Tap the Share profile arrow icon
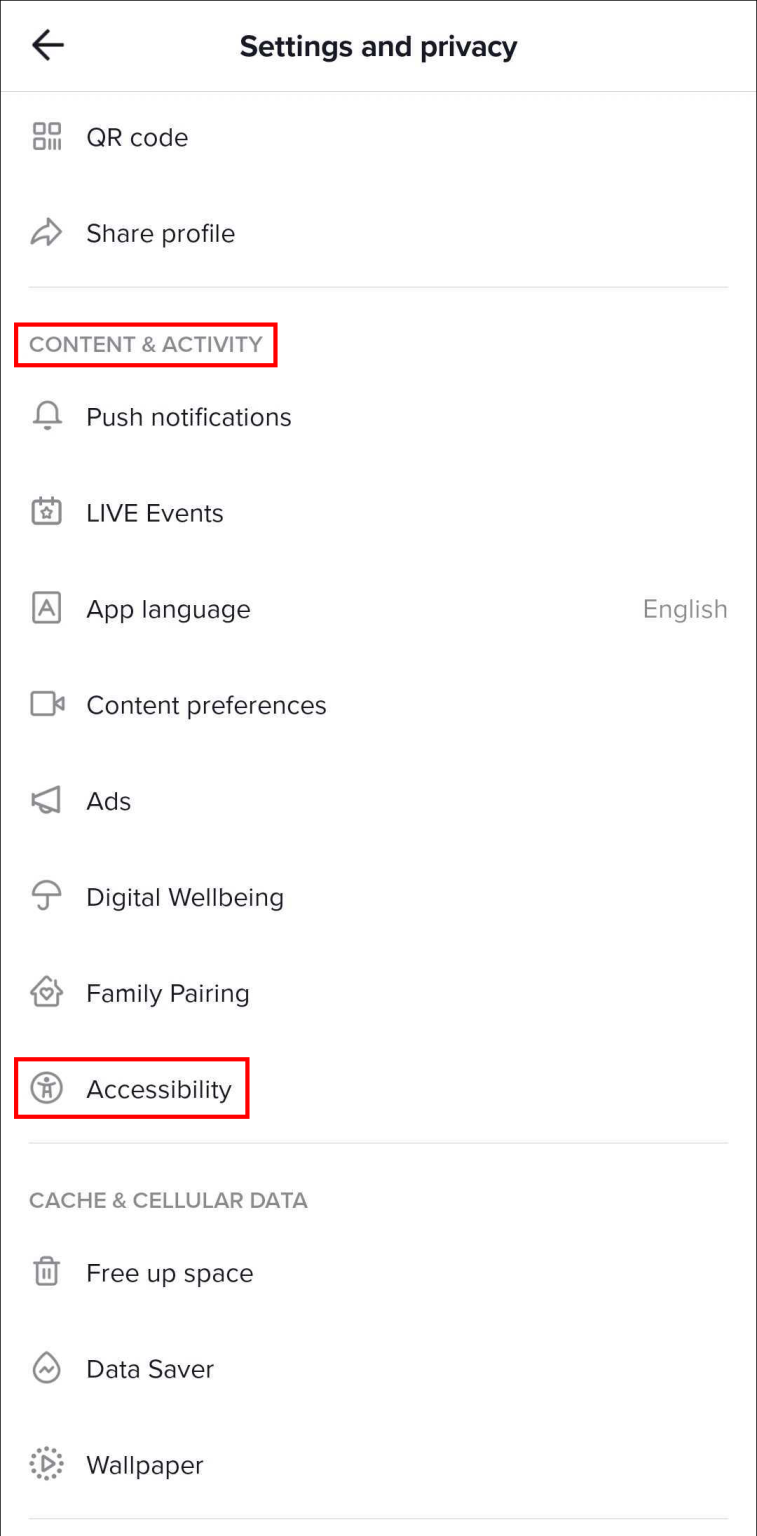757x1536 pixels. (47, 233)
